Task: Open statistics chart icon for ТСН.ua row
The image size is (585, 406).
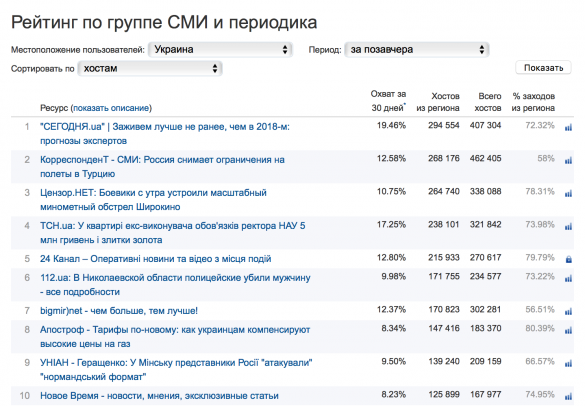Action: click(568, 227)
